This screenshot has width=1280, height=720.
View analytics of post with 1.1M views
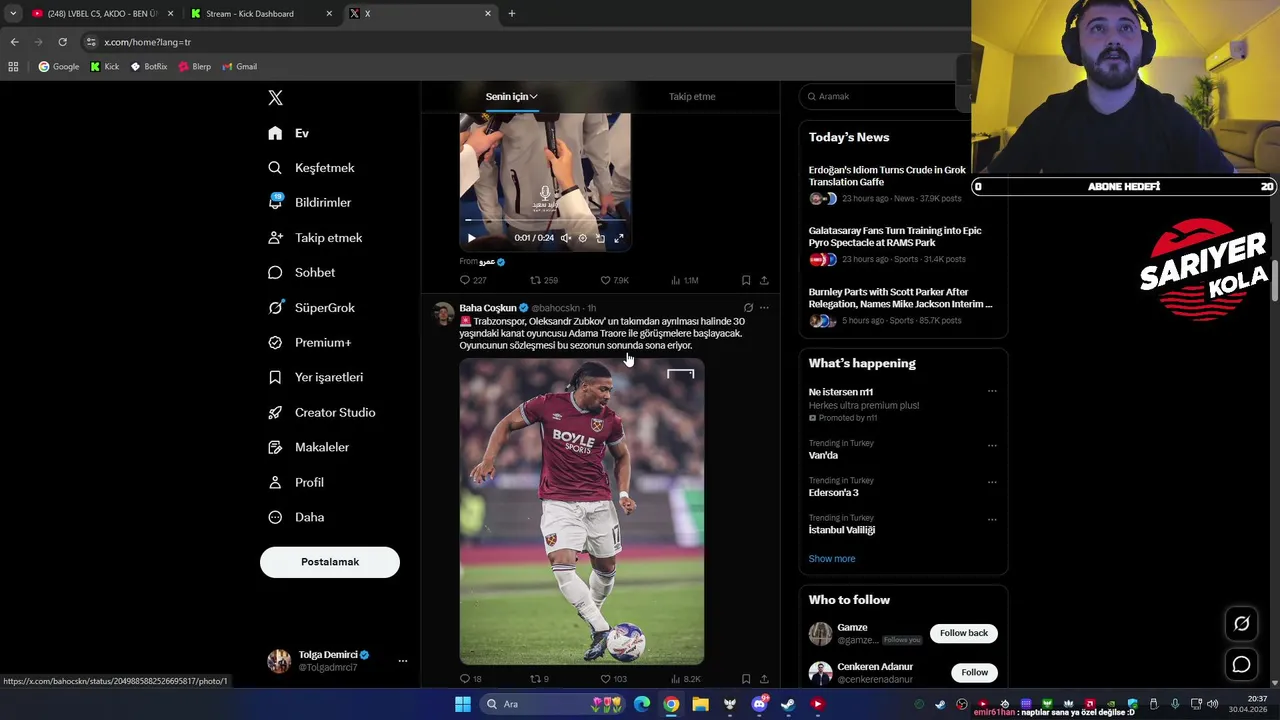pos(684,281)
